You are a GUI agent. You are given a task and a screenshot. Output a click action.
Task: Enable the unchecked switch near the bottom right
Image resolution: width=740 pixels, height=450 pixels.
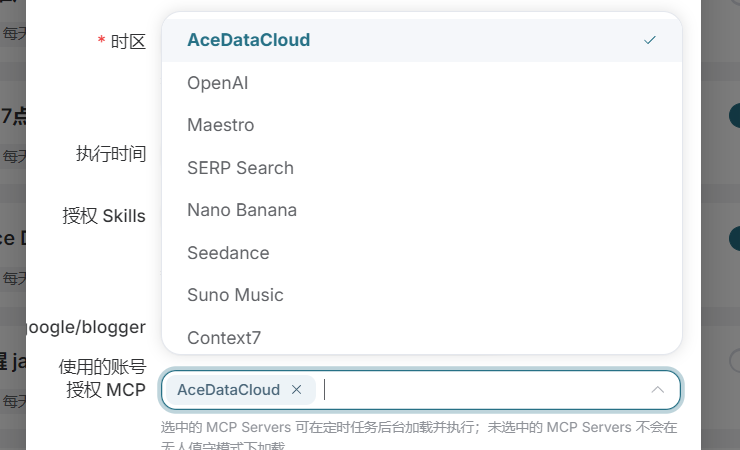[734, 361]
